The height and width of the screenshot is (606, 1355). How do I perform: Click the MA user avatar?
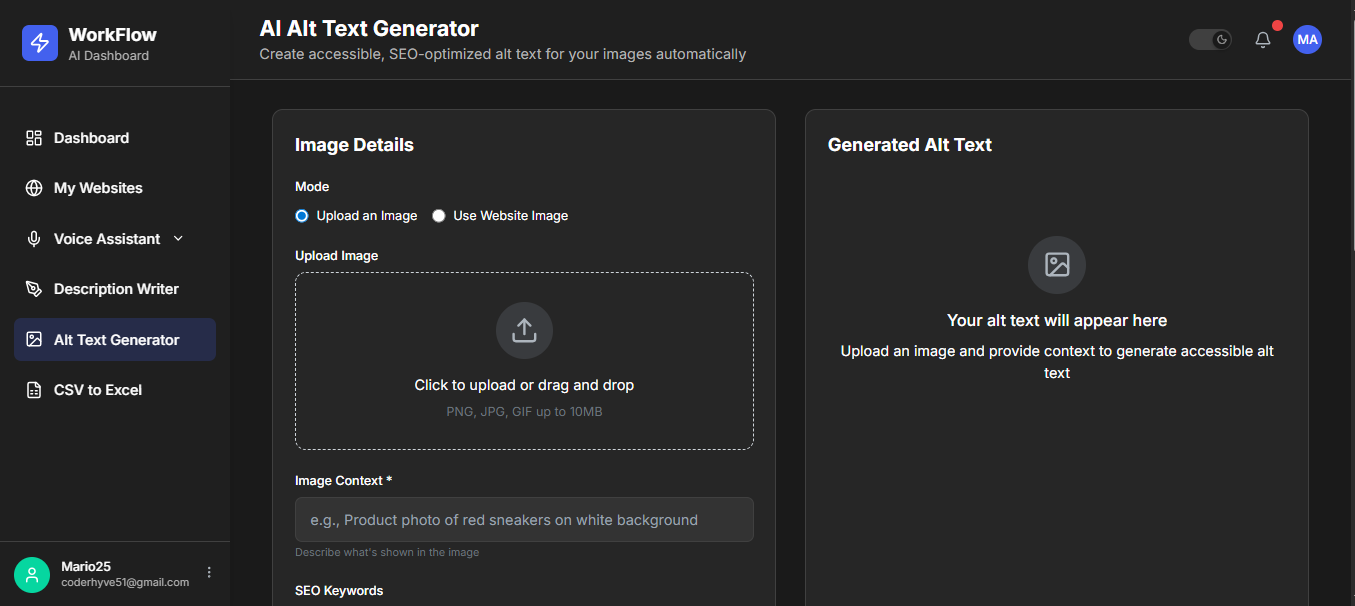coord(1307,40)
